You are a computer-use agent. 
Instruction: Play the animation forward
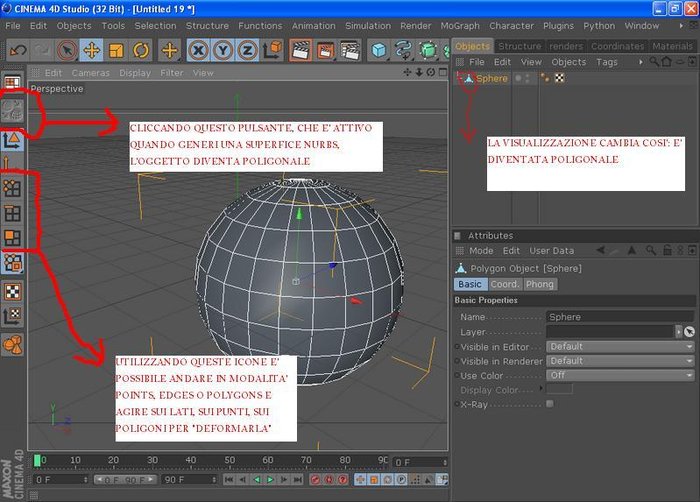pos(271,480)
